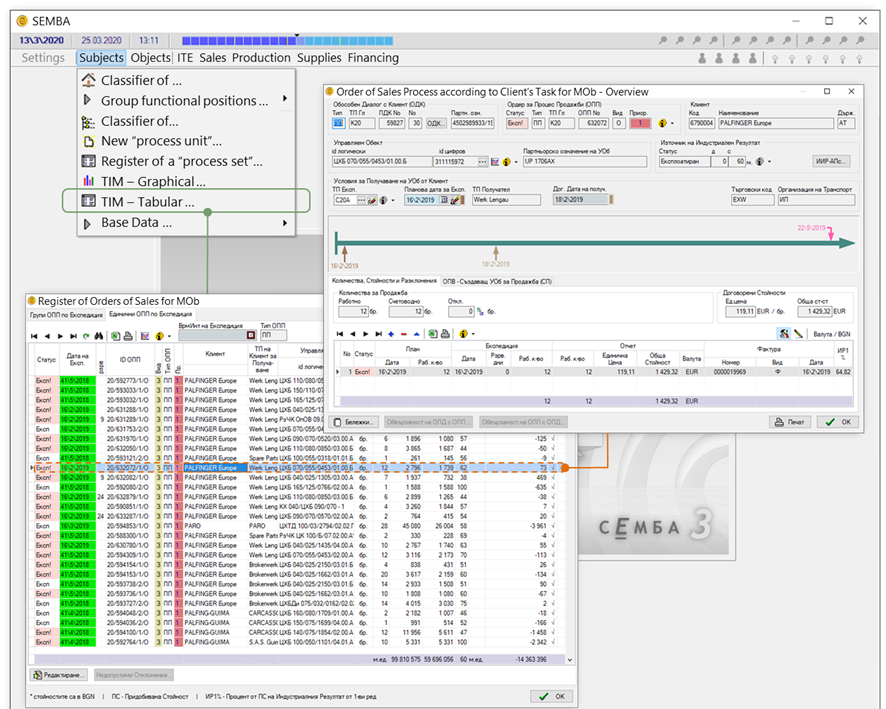Click highlighted tools icon near Валута / BGN

pyautogui.click(x=784, y=334)
